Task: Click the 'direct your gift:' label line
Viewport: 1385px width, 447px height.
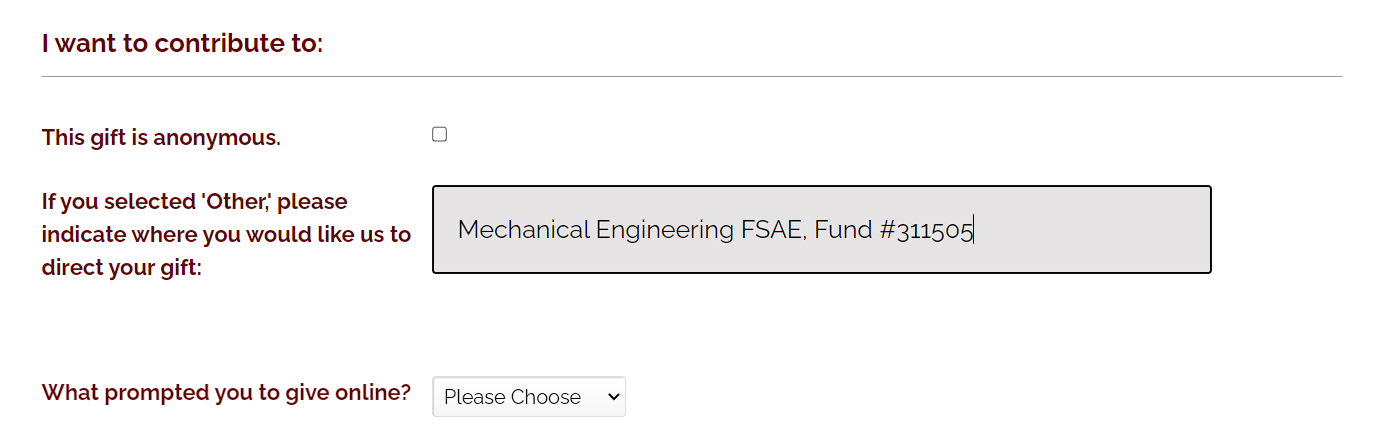Action: pyautogui.click(x=121, y=268)
